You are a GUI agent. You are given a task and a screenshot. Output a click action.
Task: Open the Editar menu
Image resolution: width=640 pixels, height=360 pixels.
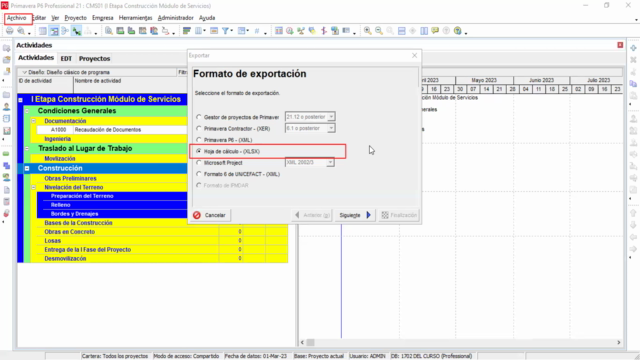pos(39,18)
